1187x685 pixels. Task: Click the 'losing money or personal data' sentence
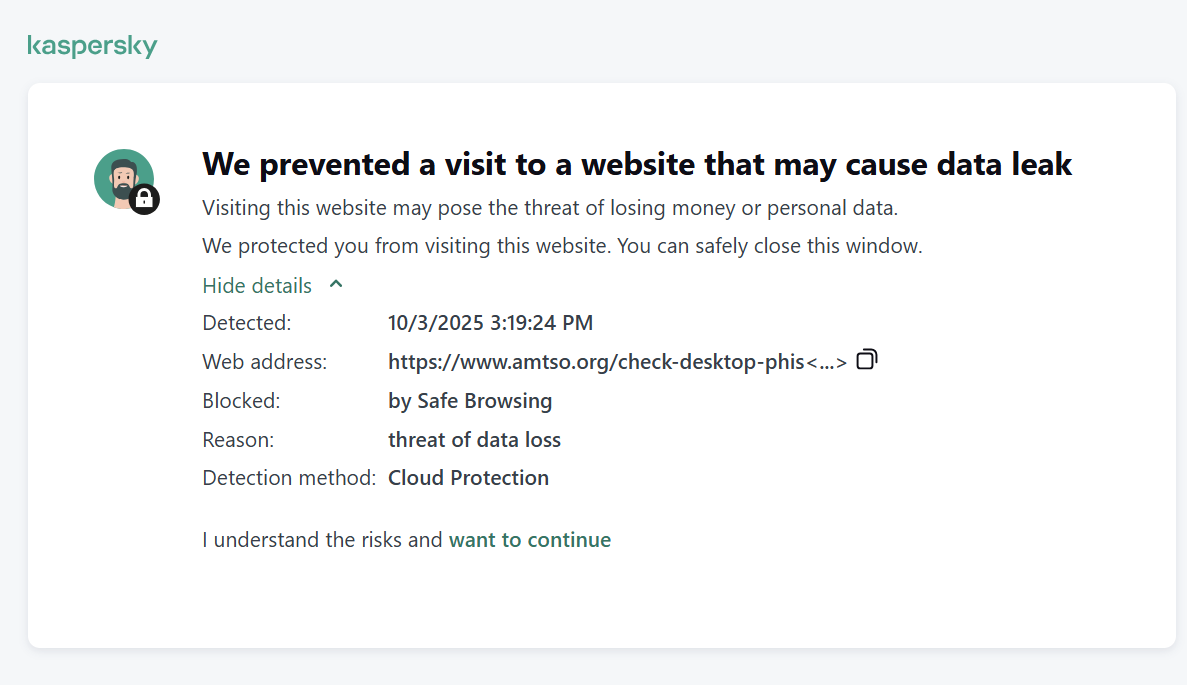click(550, 208)
